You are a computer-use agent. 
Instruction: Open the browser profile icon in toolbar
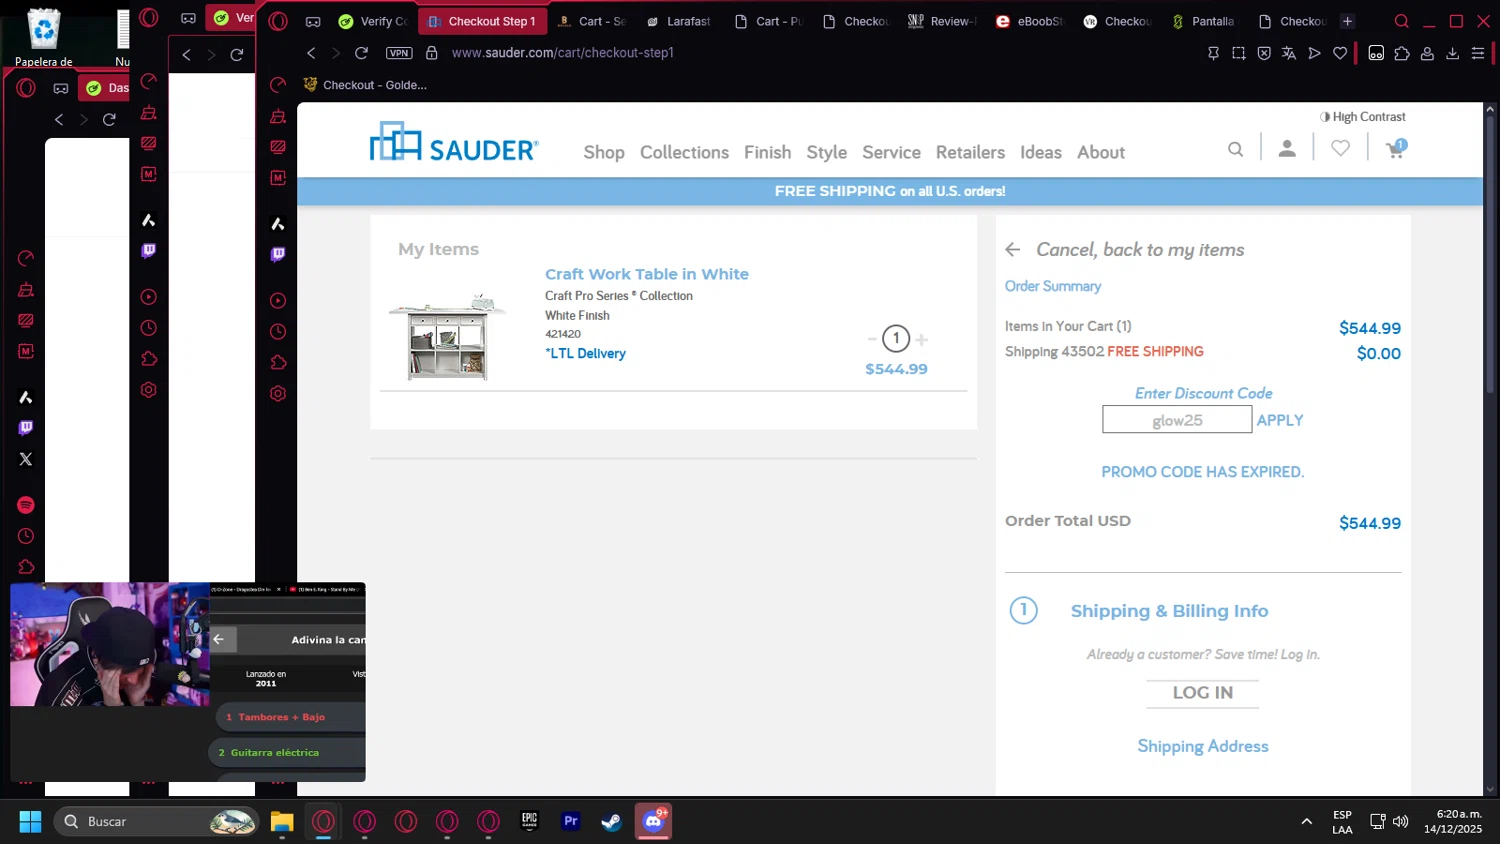[x=1427, y=53]
